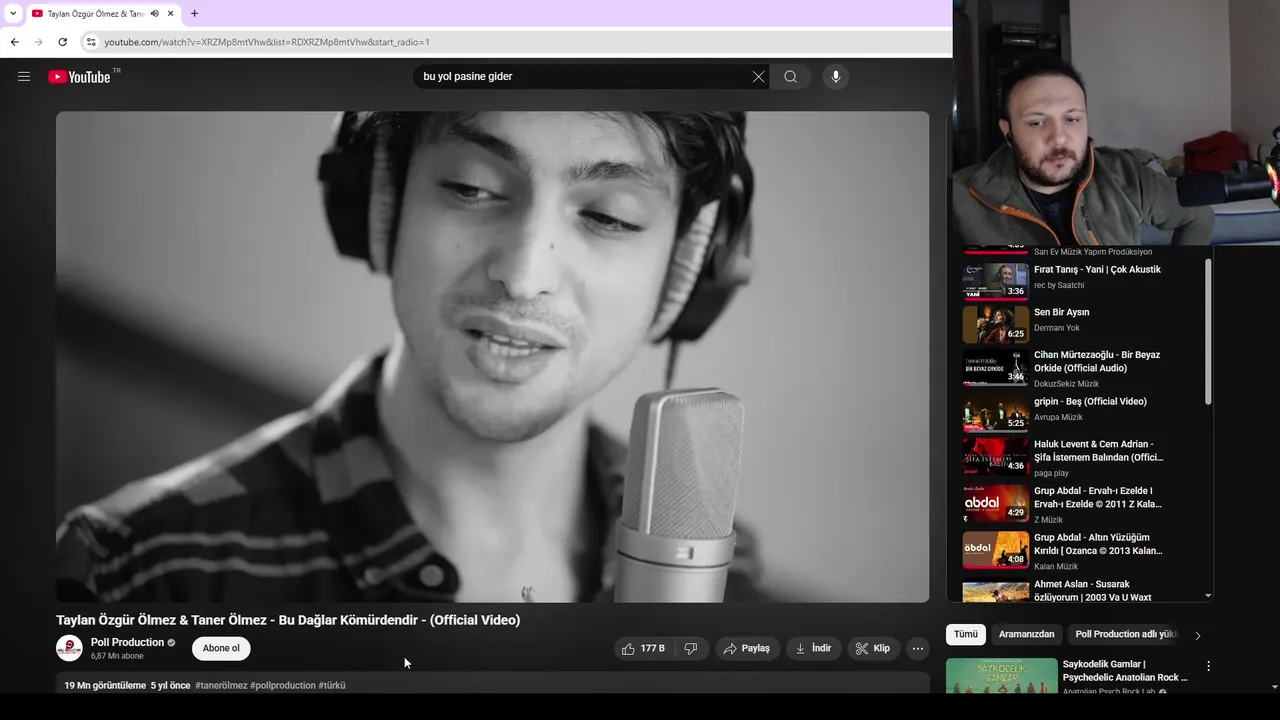Click hashtag #tanerölmez
The image size is (1280, 720).
tap(221, 685)
